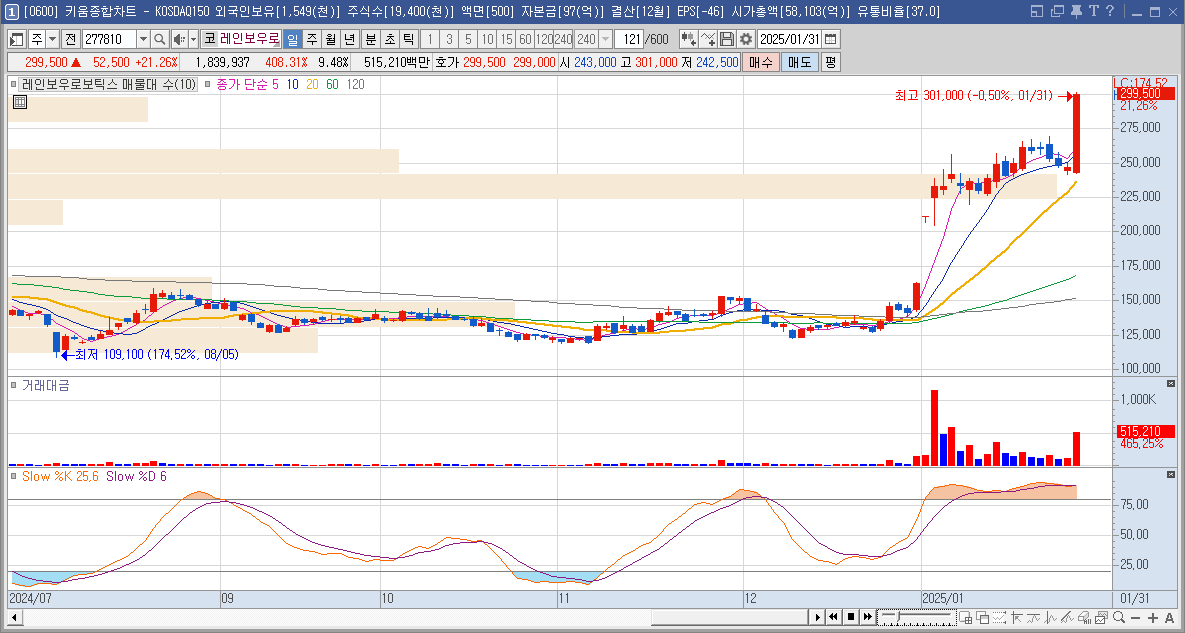This screenshot has width=1185, height=633.
Task: Click the magnifier zoom icon at bottom right
Action: pos(1118,618)
